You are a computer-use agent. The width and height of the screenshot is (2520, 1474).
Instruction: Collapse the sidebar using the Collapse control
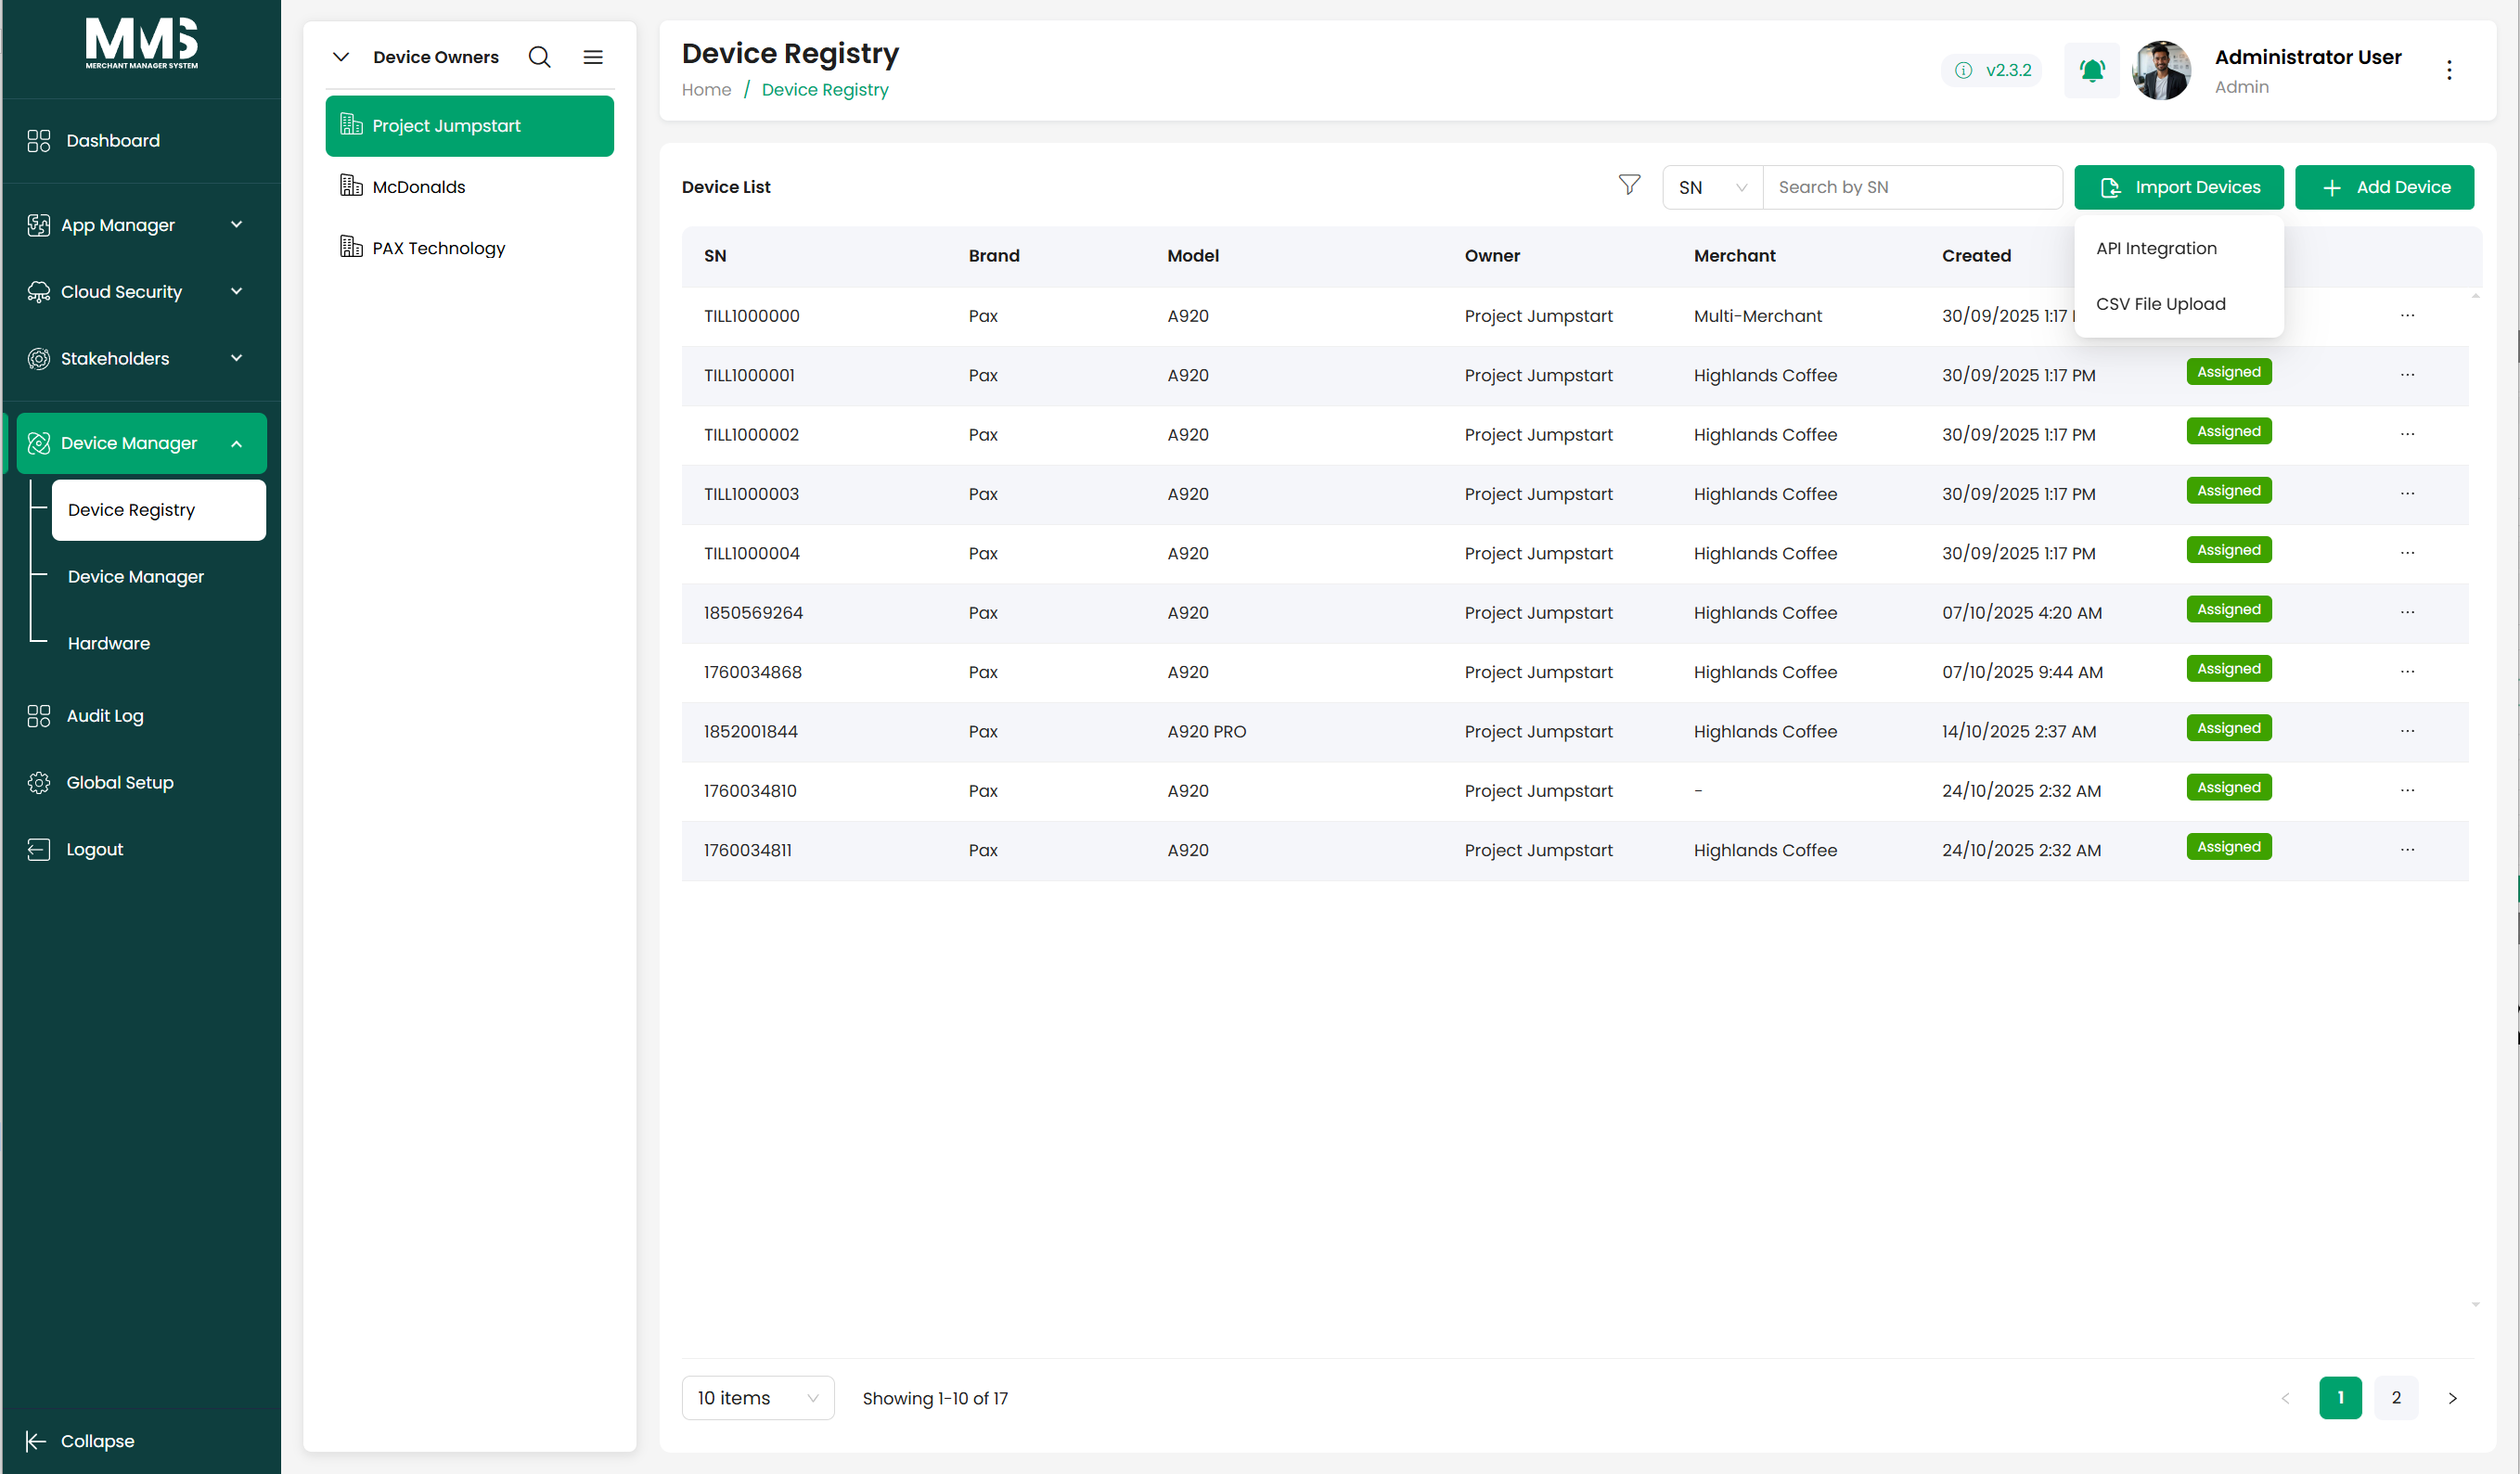pos(80,1440)
